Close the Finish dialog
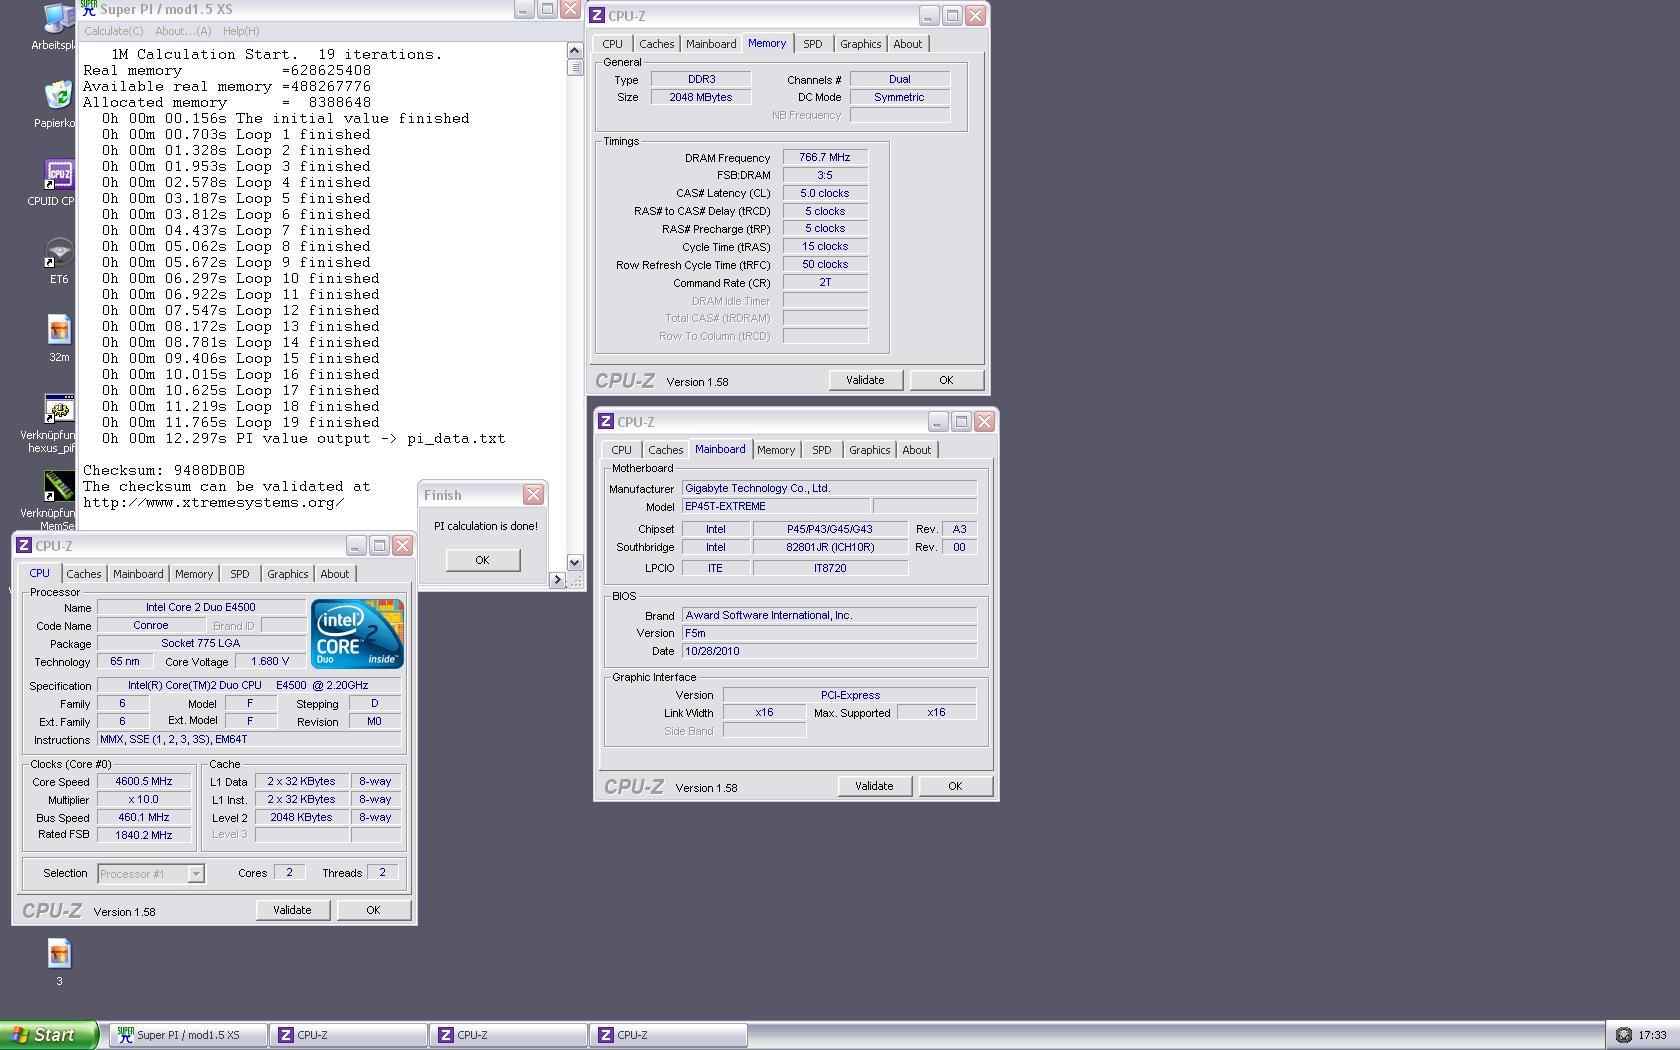The image size is (1680, 1050). [x=534, y=494]
